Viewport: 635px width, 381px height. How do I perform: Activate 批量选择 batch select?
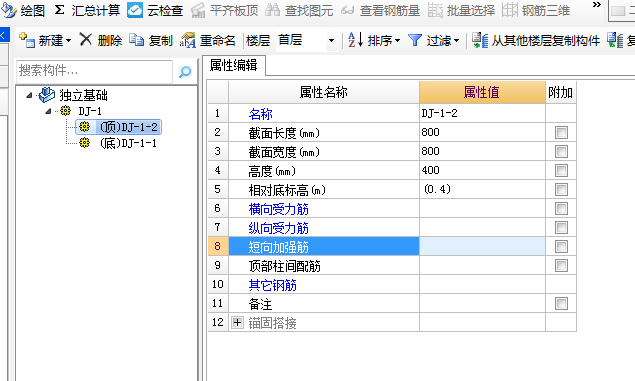[x=461, y=11]
